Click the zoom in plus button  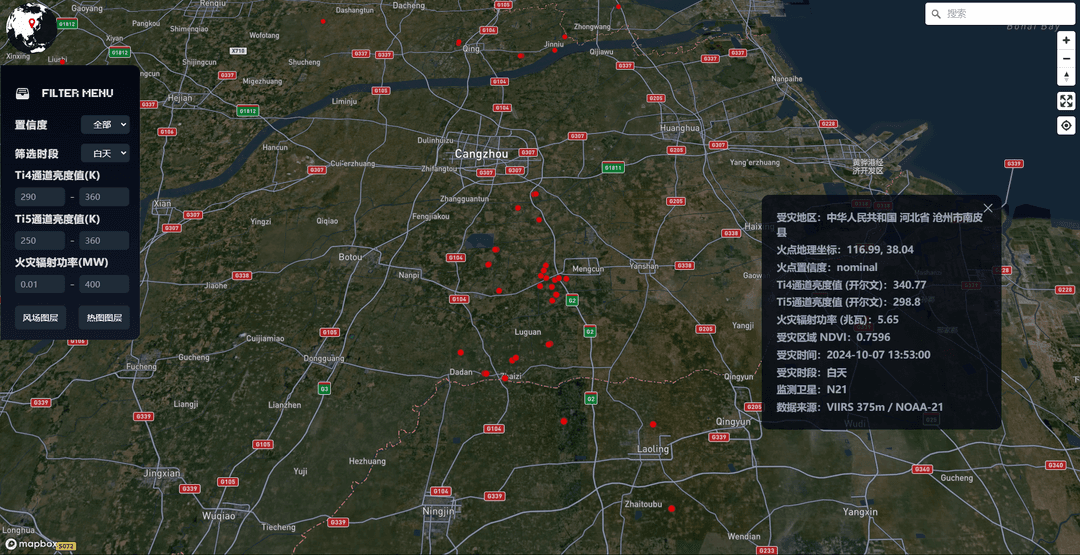1066,41
